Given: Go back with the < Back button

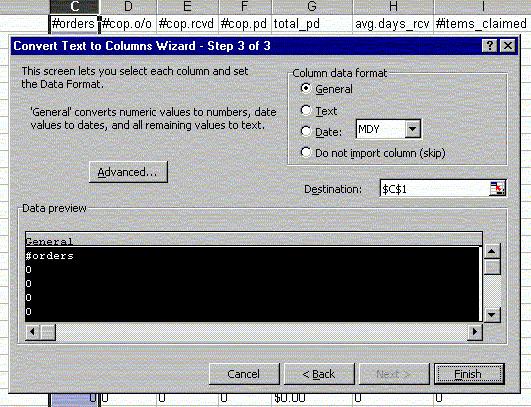Looking at the screenshot, I should [319, 374].
